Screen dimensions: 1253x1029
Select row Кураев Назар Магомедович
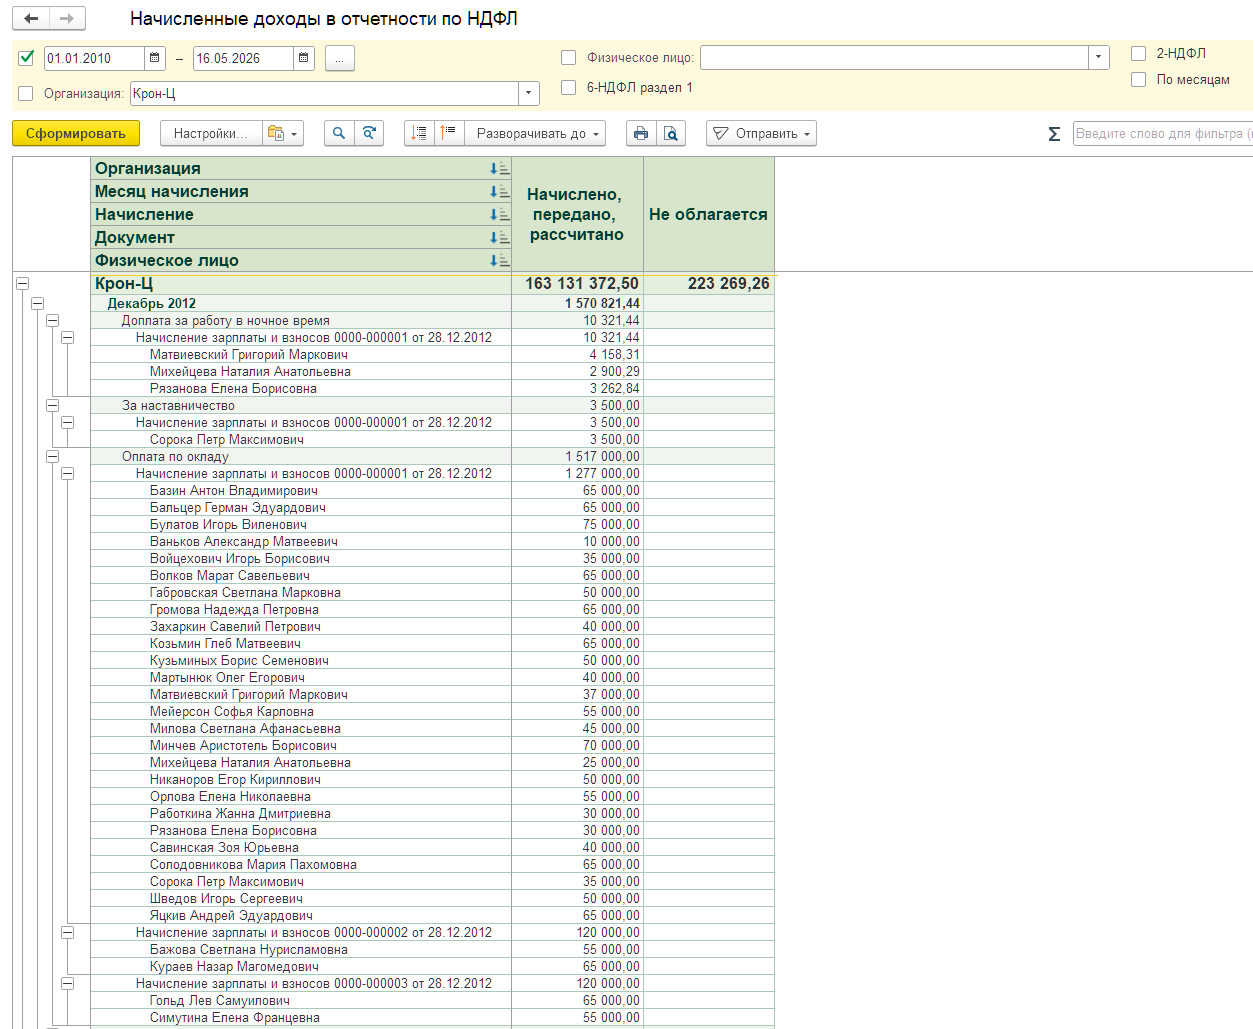click(432, 966)
